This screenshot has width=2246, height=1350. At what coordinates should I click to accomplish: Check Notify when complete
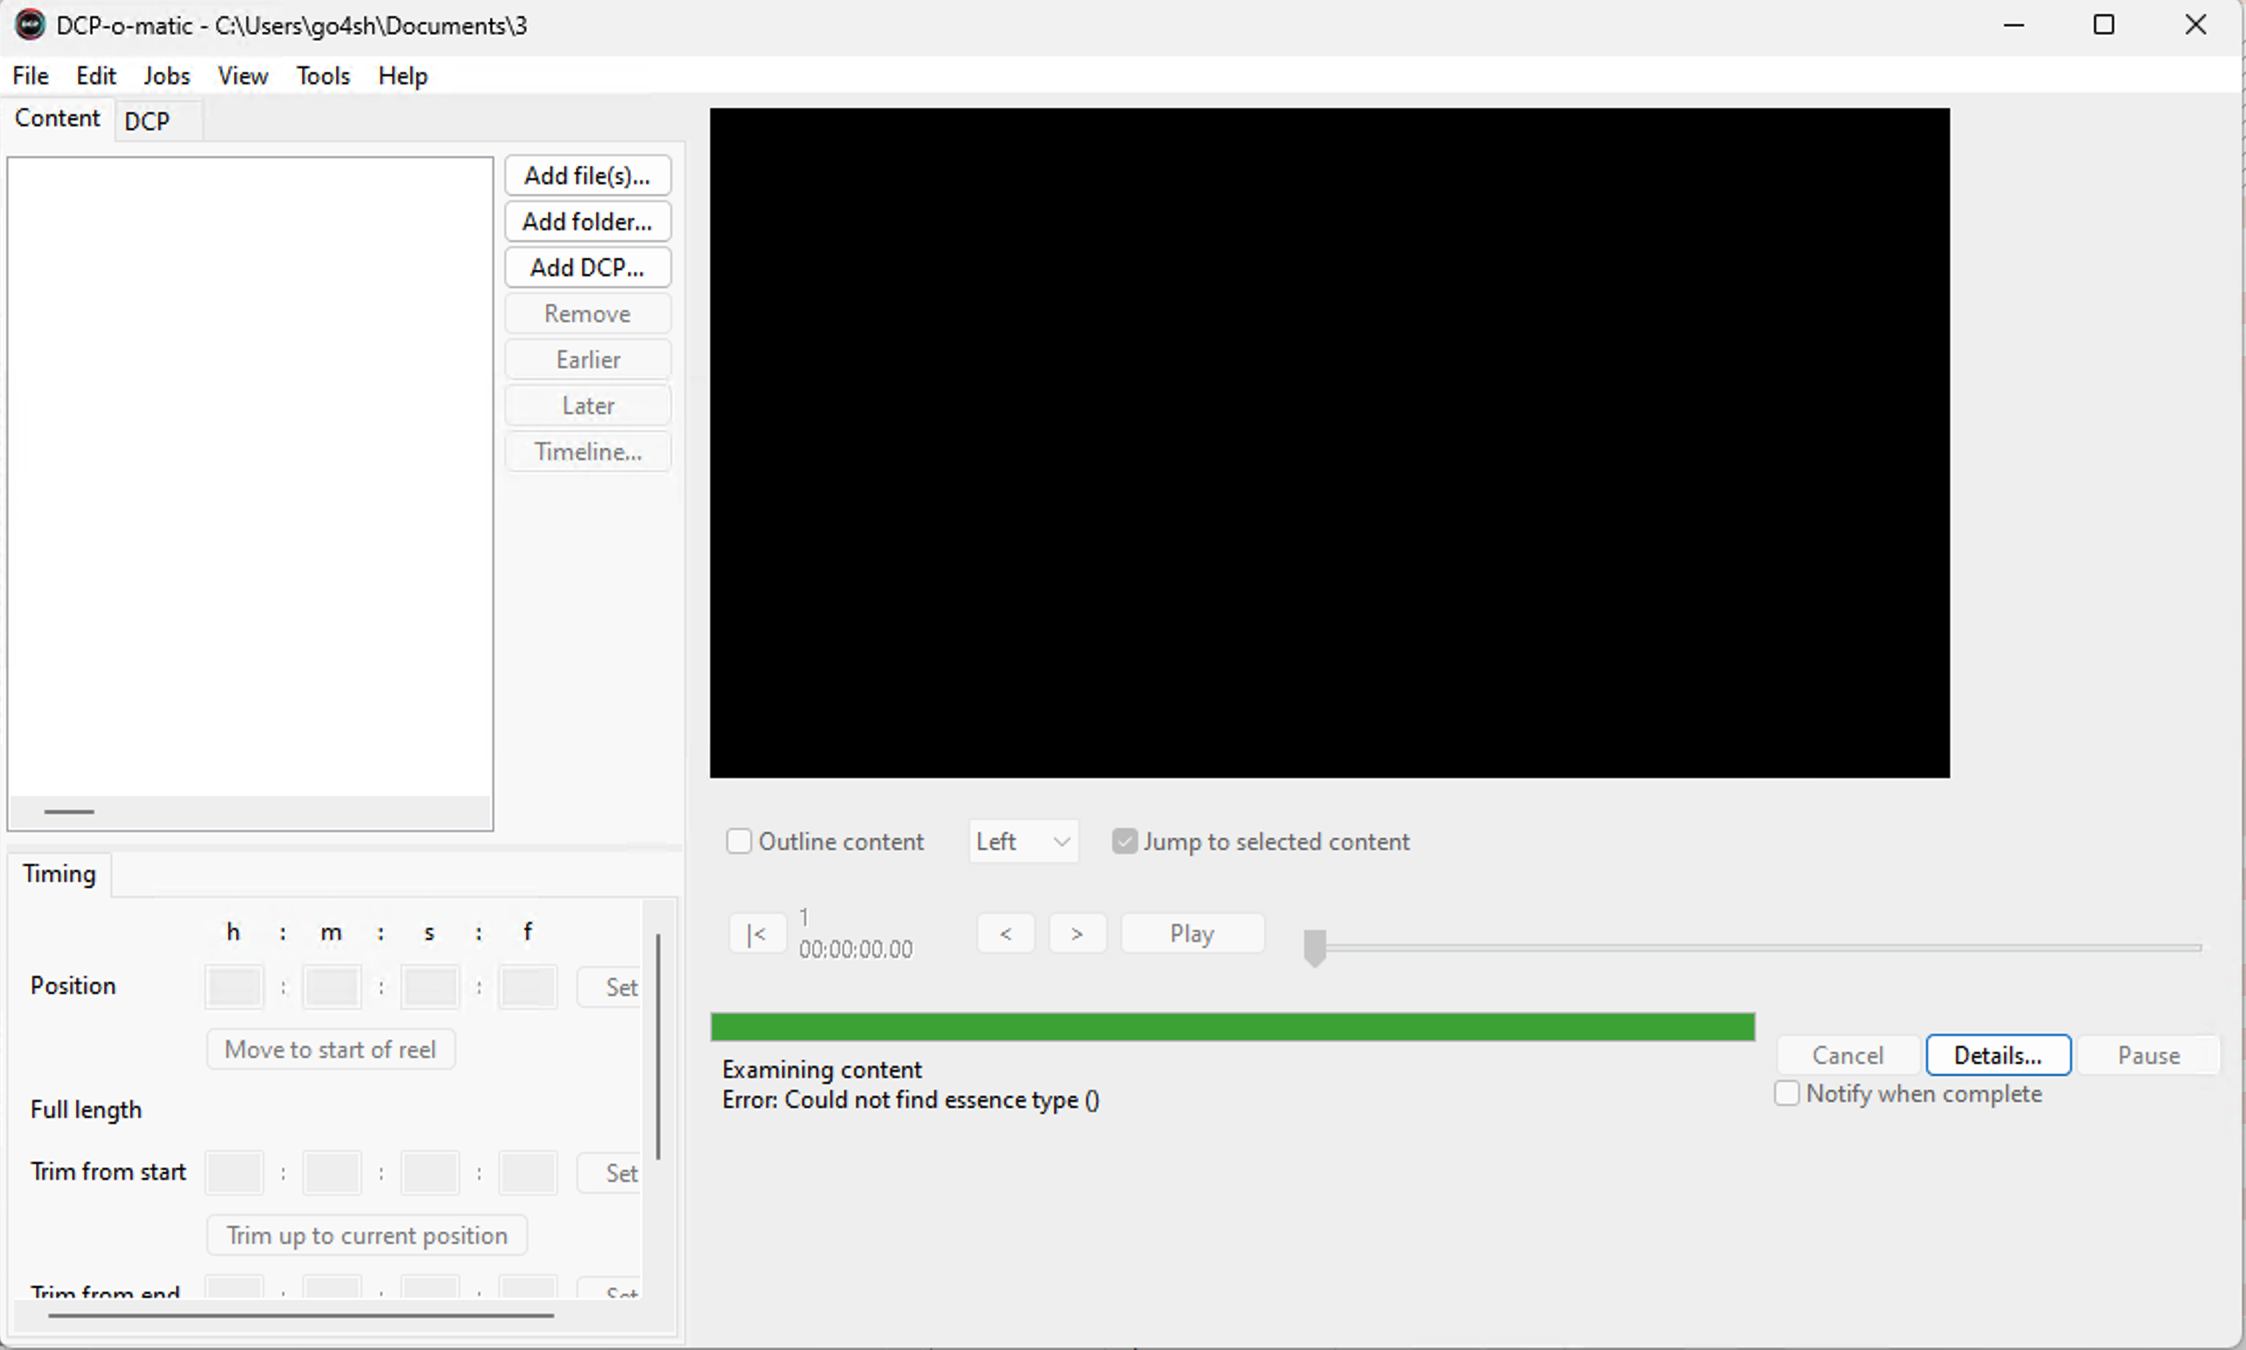(1787, 1093)
